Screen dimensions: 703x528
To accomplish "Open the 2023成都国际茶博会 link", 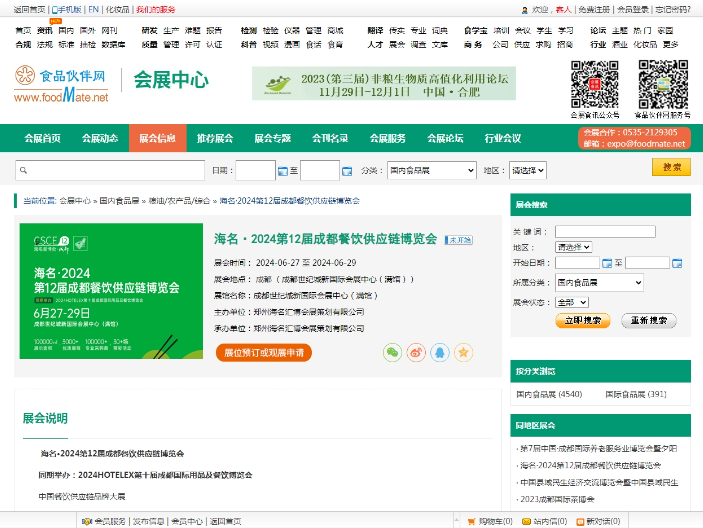I will 557,499.
